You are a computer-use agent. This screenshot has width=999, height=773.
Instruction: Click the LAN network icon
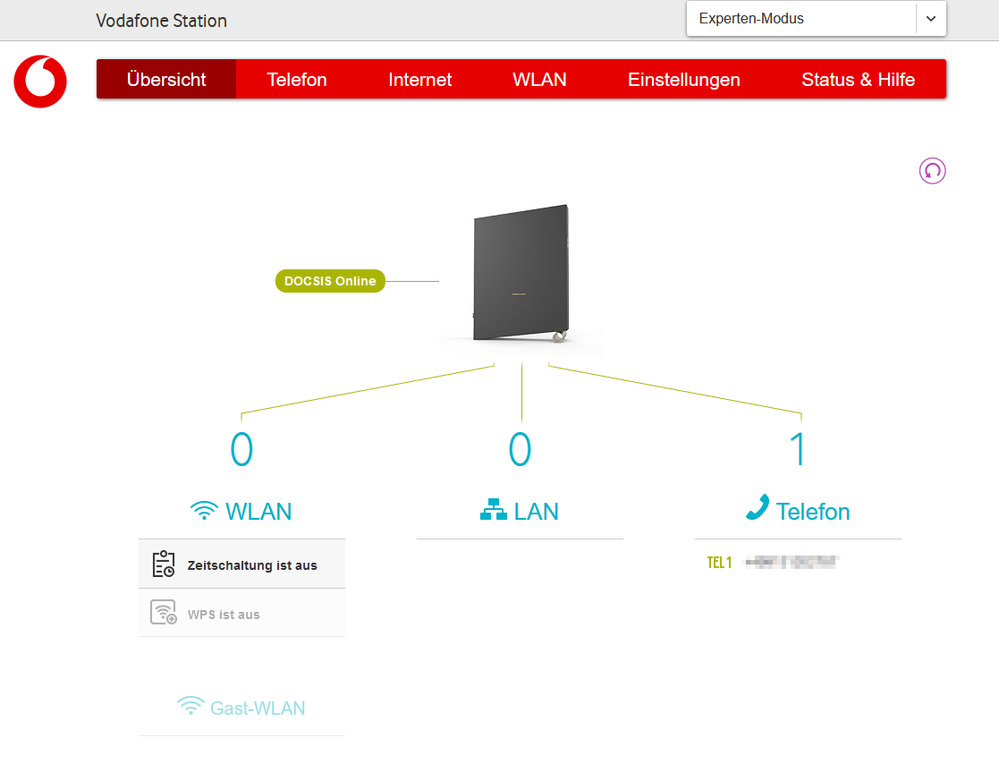[x=493, y=510]
